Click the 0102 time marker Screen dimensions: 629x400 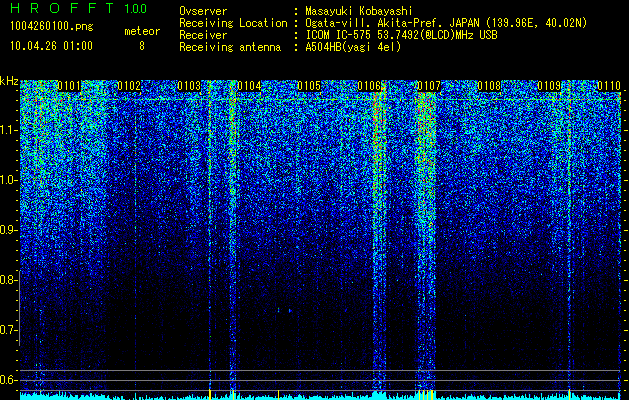click(129, 86)
